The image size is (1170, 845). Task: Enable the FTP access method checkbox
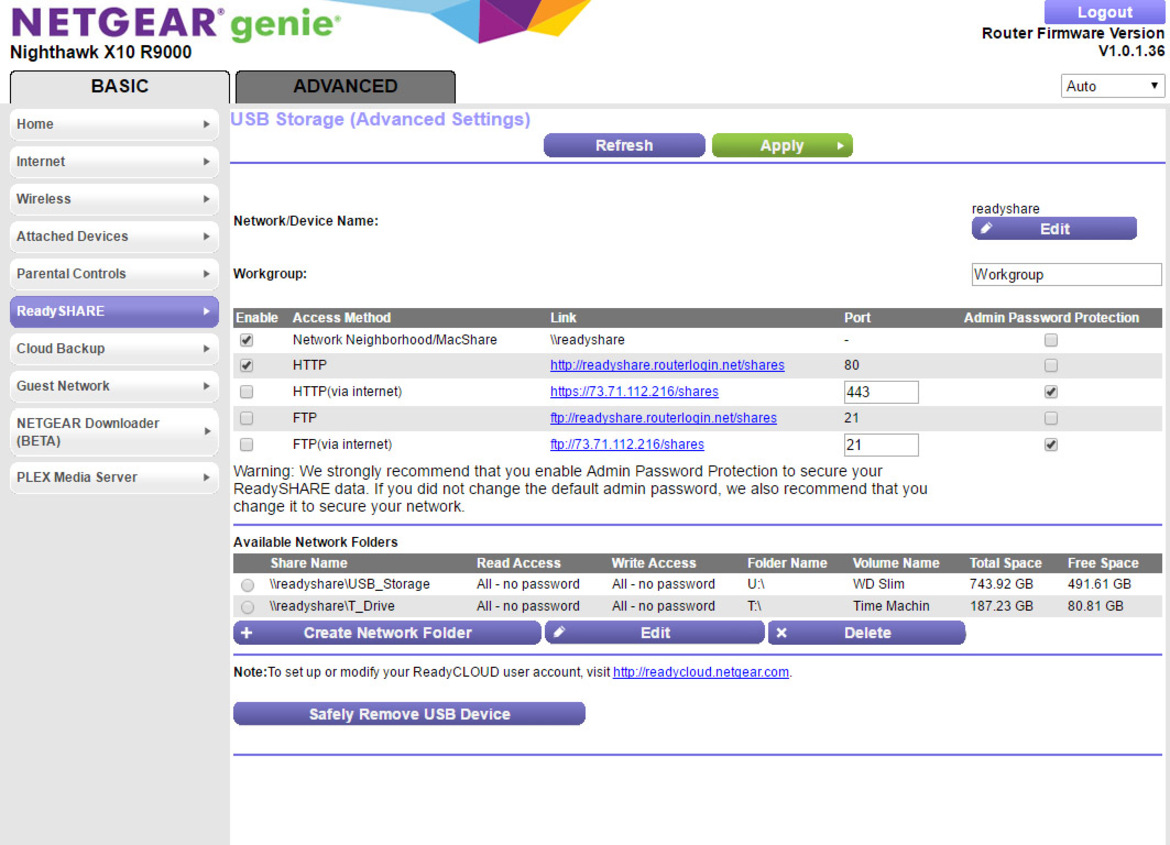click(246, 418)
